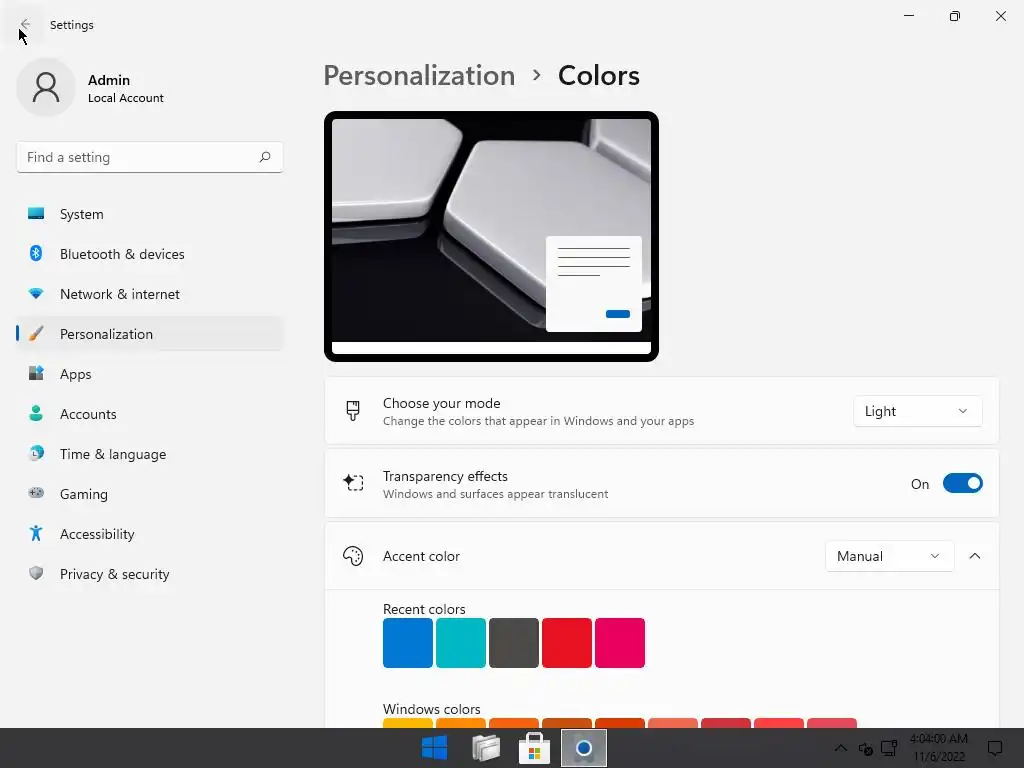Viewport: 1024px width, 768px height.
Task: Click the Windows colors heading
Action: 432,709
